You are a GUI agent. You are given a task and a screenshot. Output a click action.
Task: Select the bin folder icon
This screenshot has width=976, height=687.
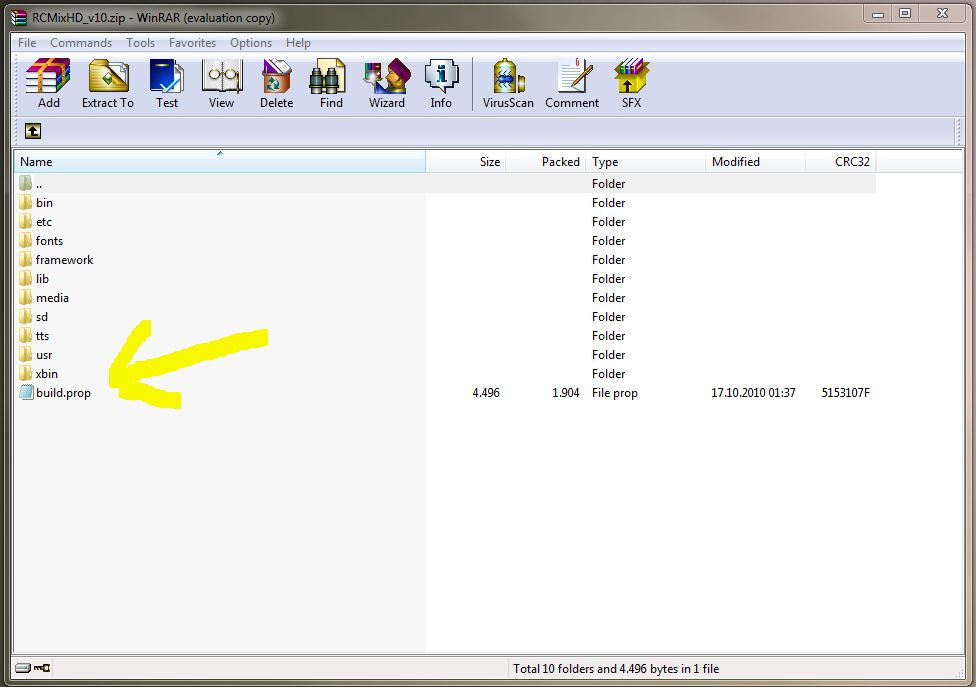click(26, 202)
